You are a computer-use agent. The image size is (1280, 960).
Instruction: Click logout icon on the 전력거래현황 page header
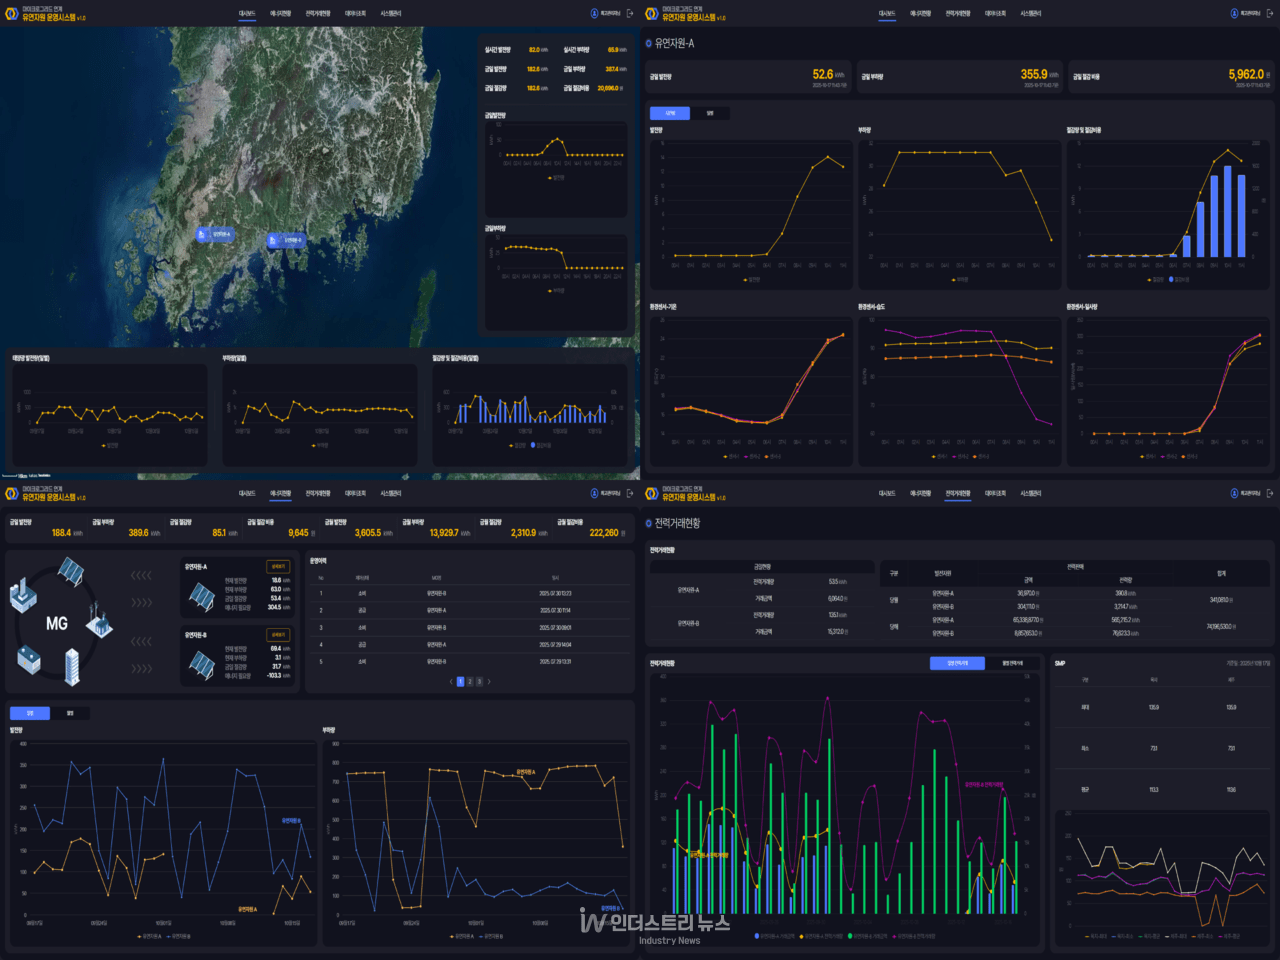tap(1269, 493)
